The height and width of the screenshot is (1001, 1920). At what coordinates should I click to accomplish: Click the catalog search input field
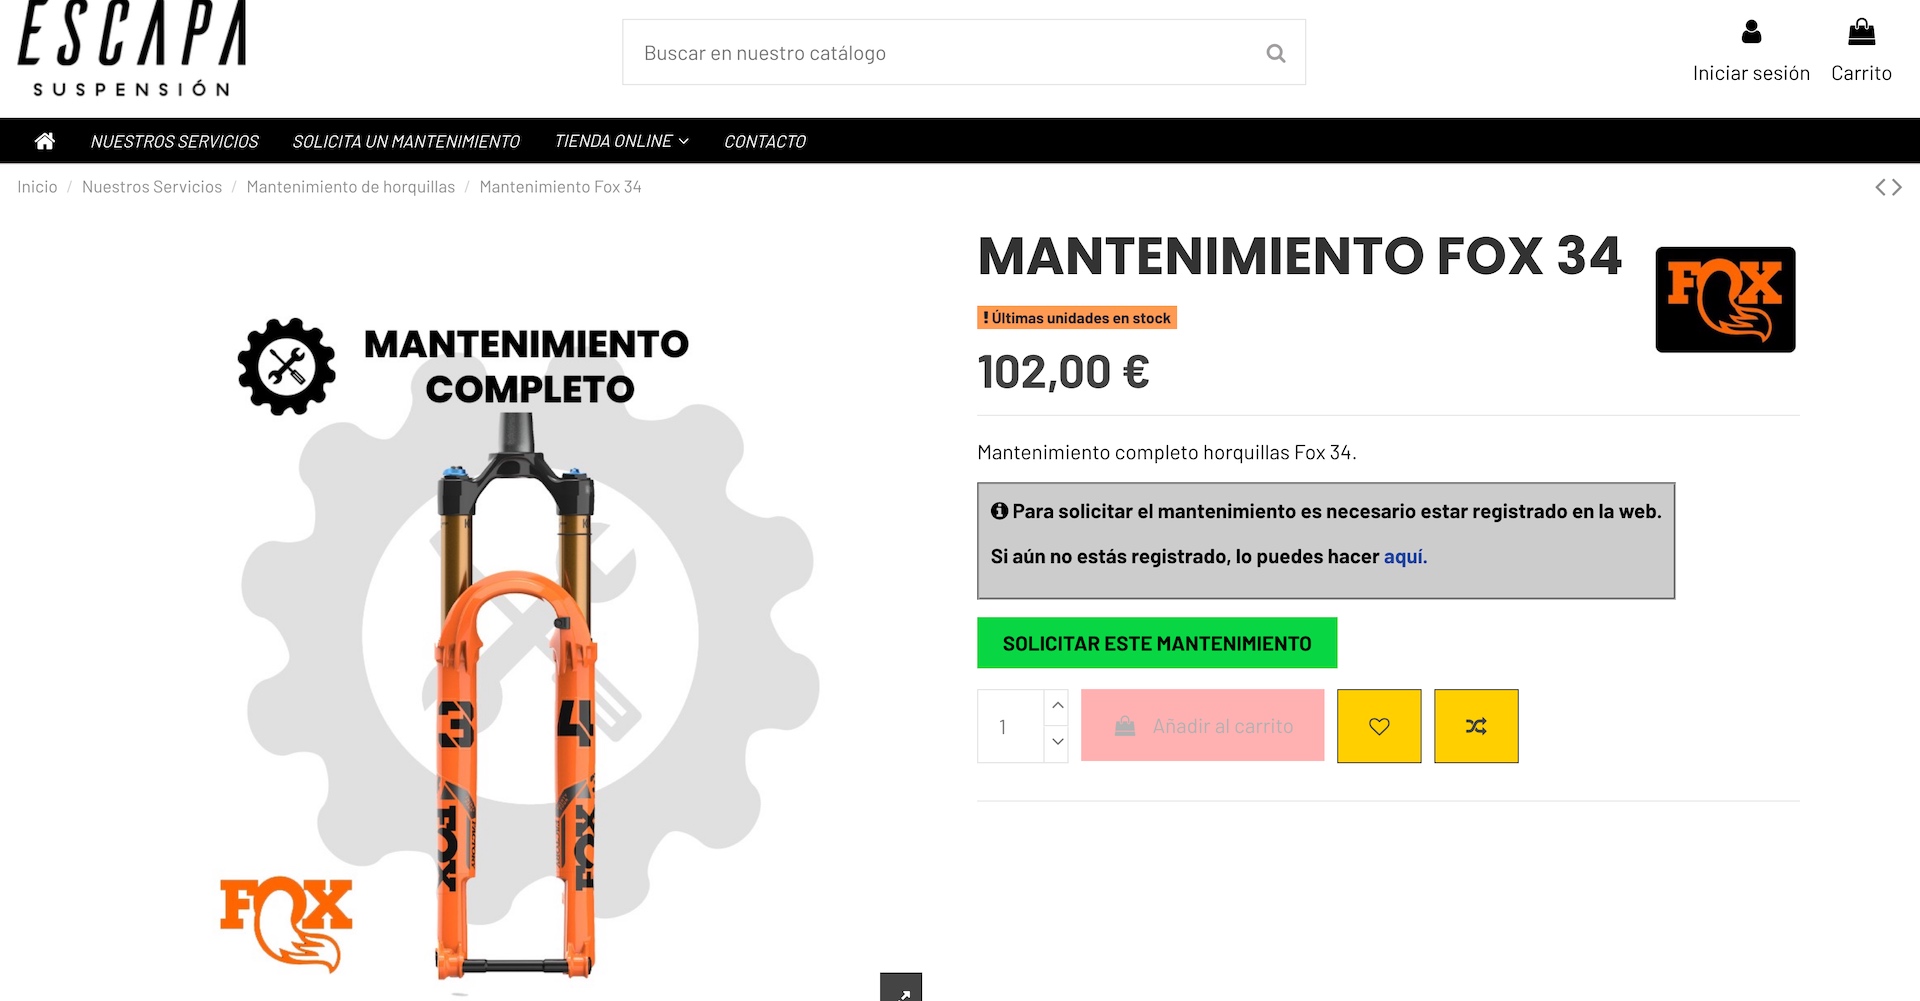940,52
